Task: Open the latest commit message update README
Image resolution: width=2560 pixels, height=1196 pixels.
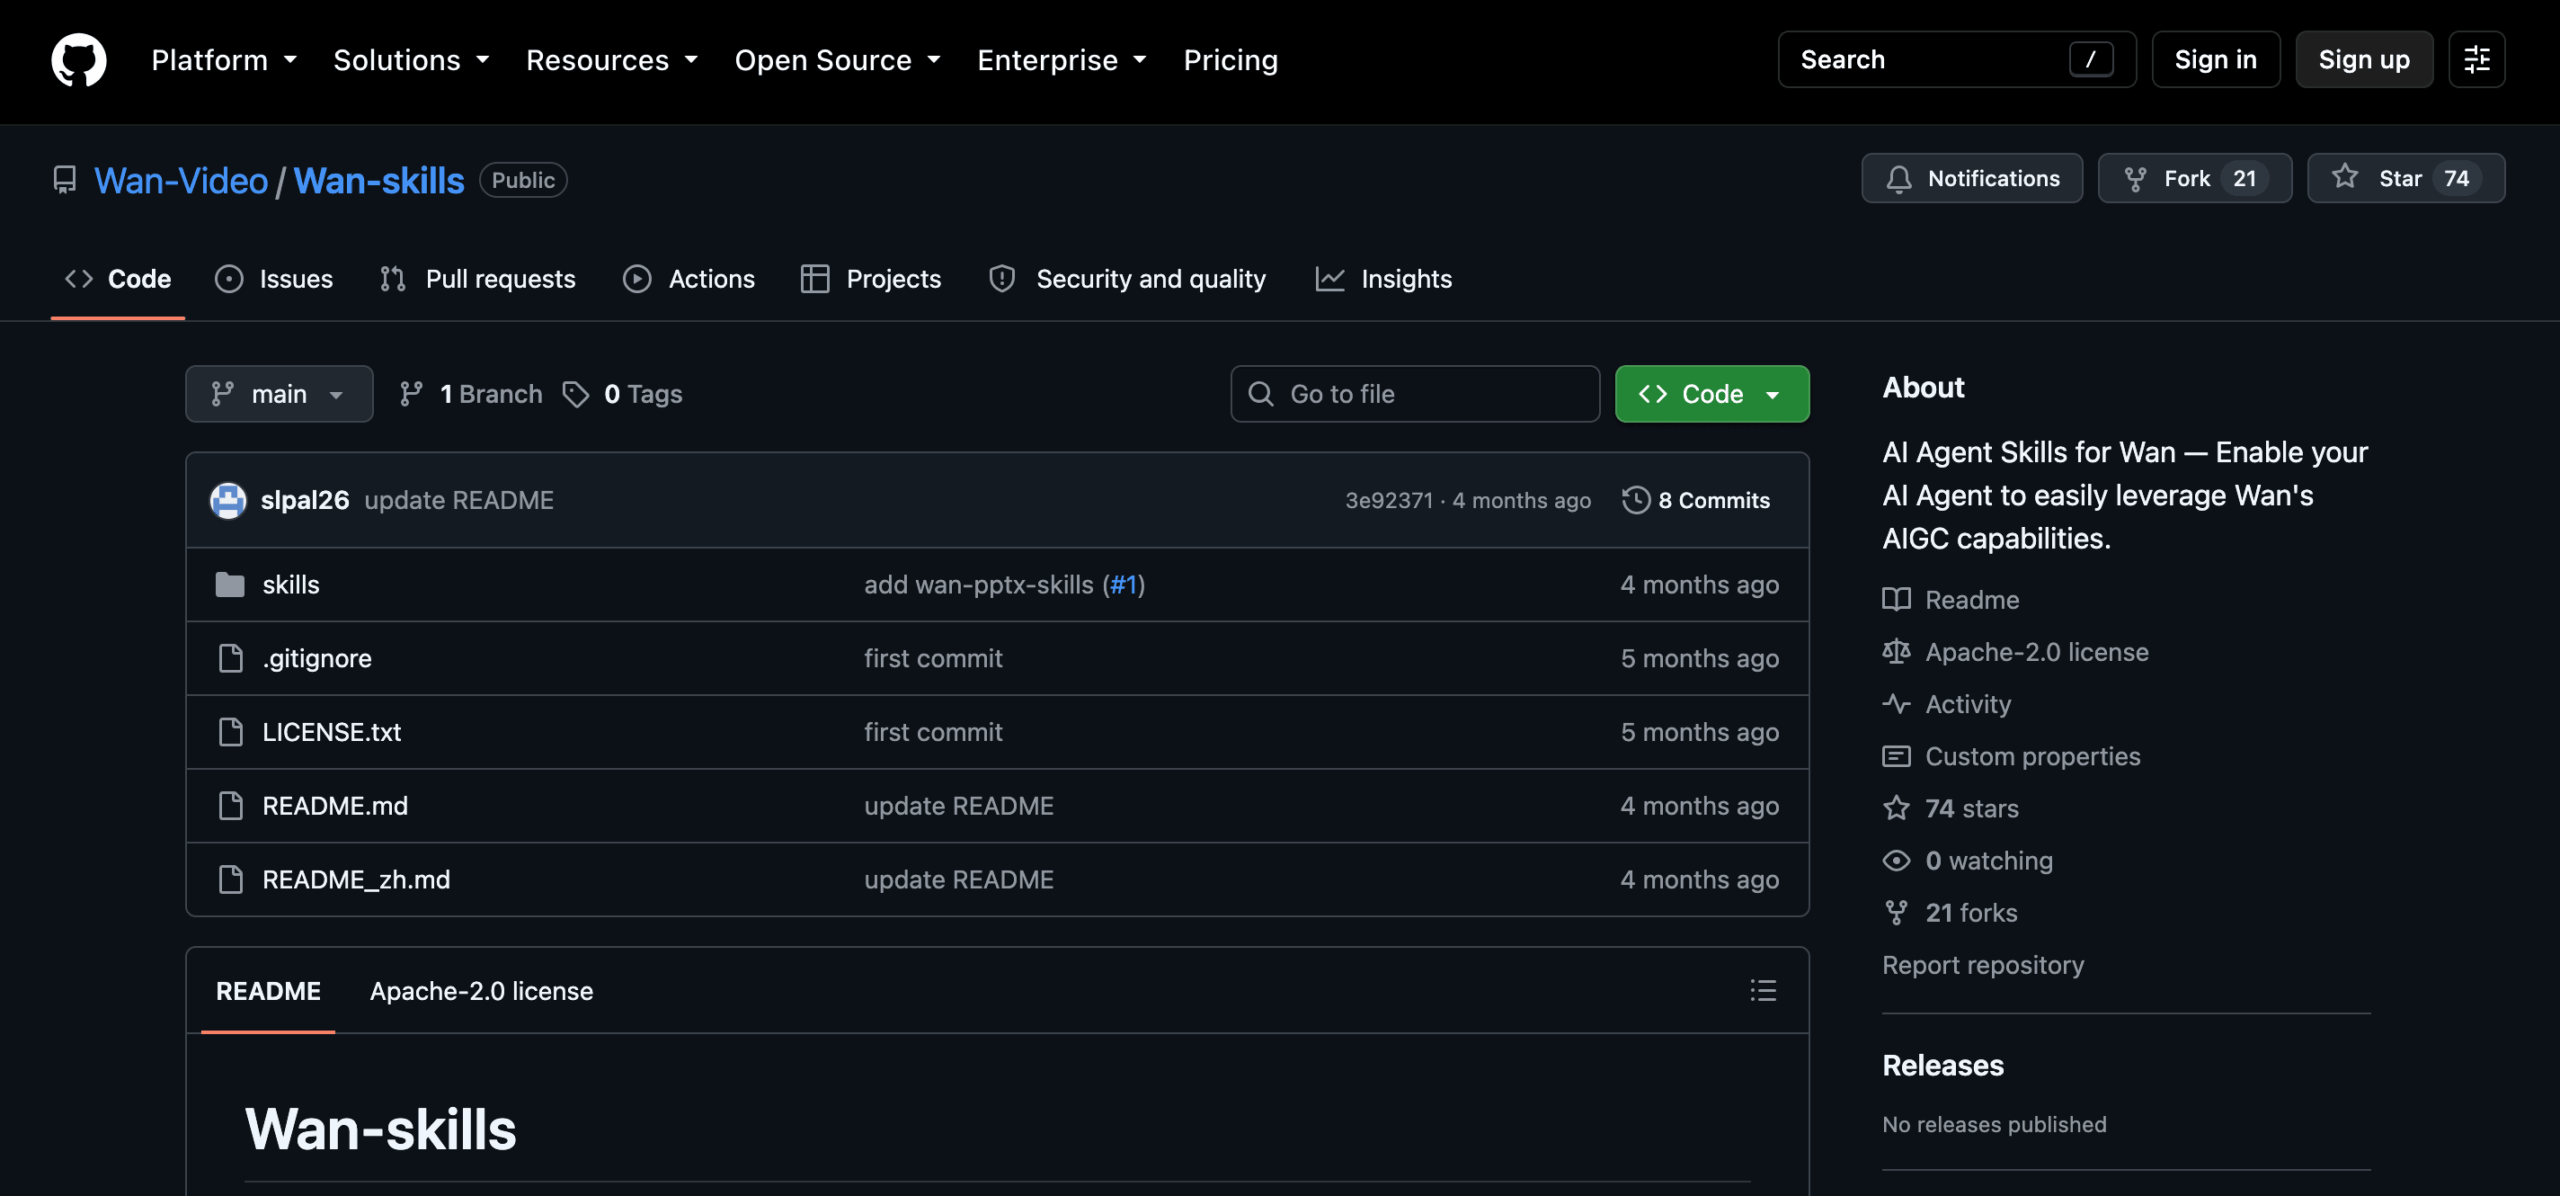Action: click(x=459, y=500)
